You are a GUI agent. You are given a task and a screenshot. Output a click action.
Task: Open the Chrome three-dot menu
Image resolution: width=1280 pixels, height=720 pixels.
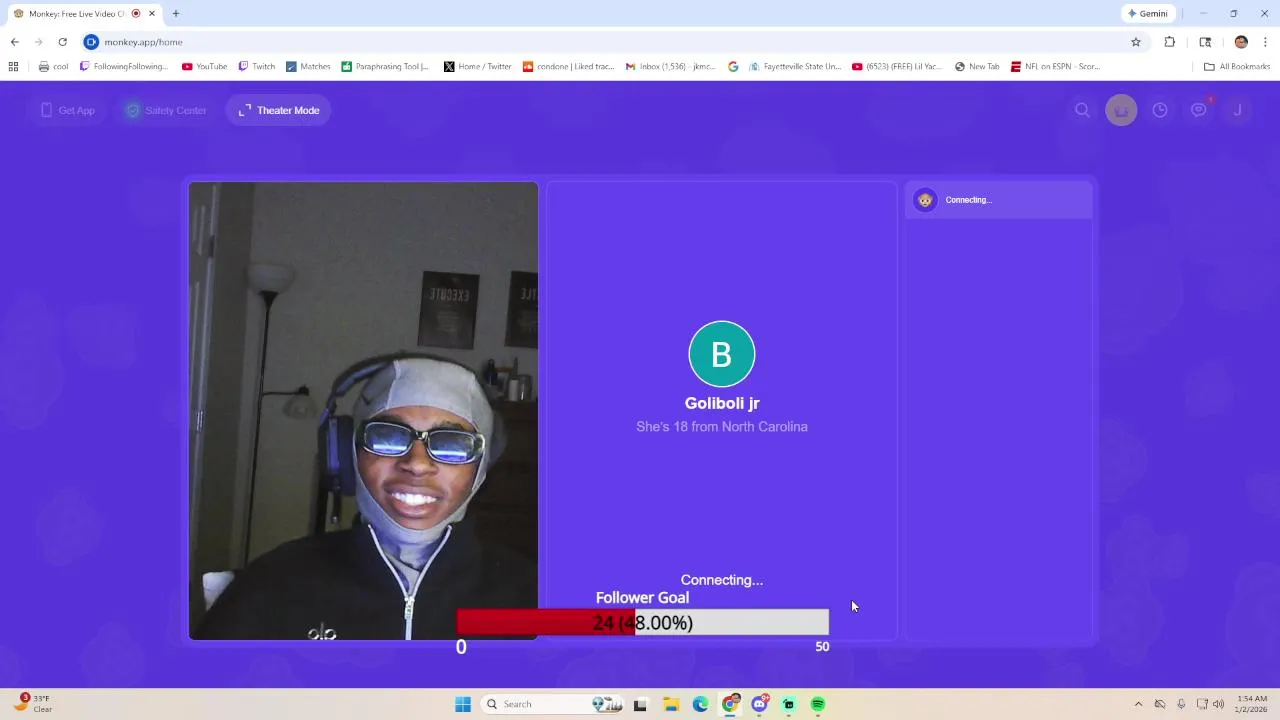[x=1265, y=42]
